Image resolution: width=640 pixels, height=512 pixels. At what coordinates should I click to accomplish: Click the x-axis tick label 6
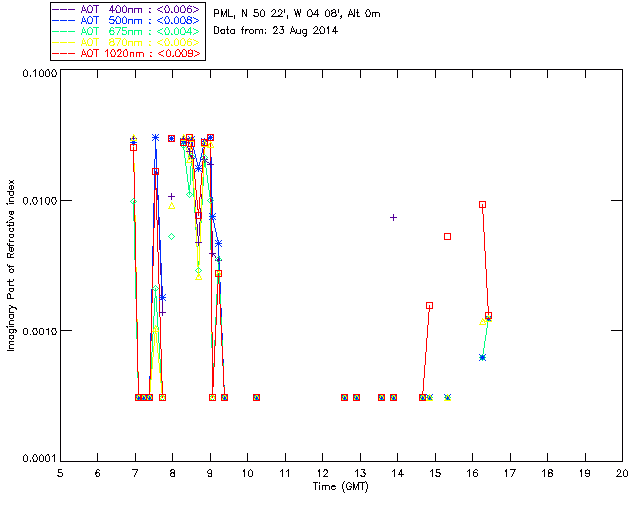point(98,473)
